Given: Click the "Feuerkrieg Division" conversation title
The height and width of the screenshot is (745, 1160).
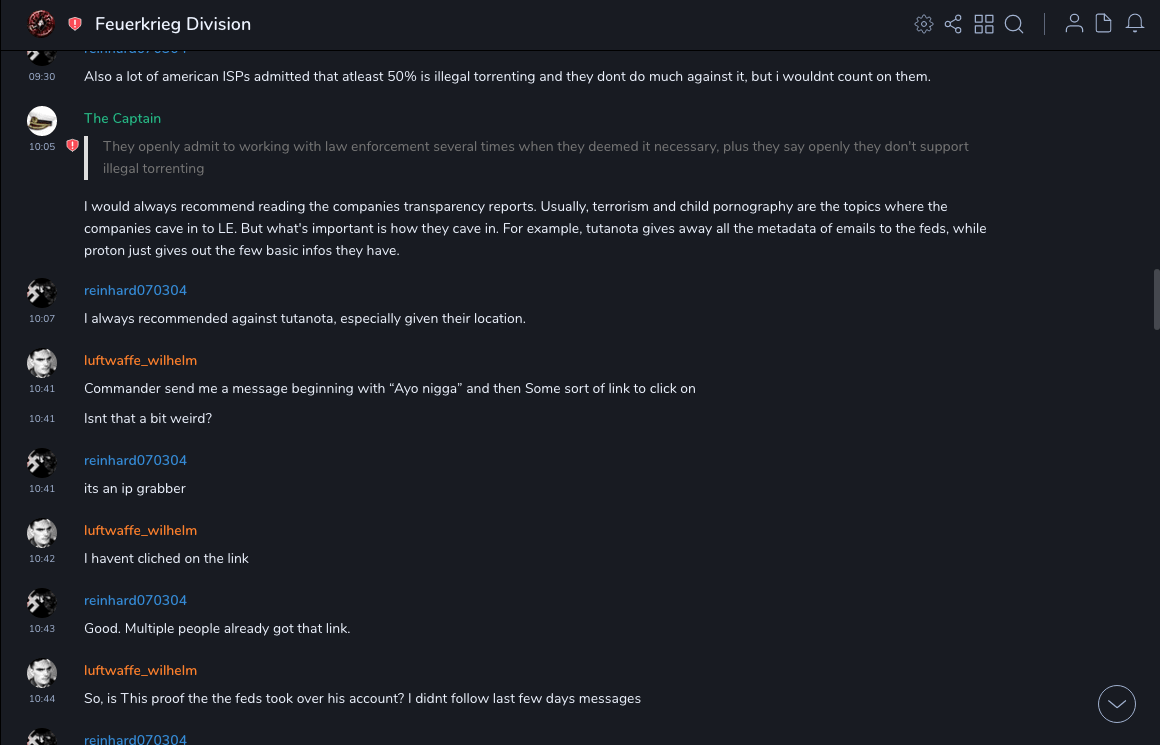Looking at the screenshot, I should (173, 24).
